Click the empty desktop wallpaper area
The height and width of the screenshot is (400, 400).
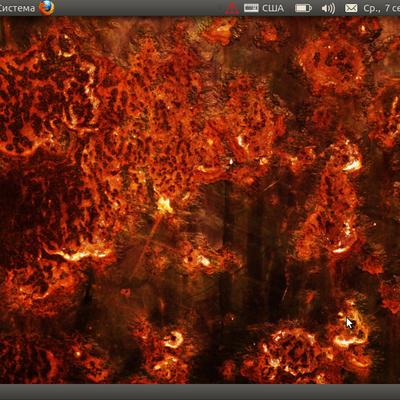200,200
